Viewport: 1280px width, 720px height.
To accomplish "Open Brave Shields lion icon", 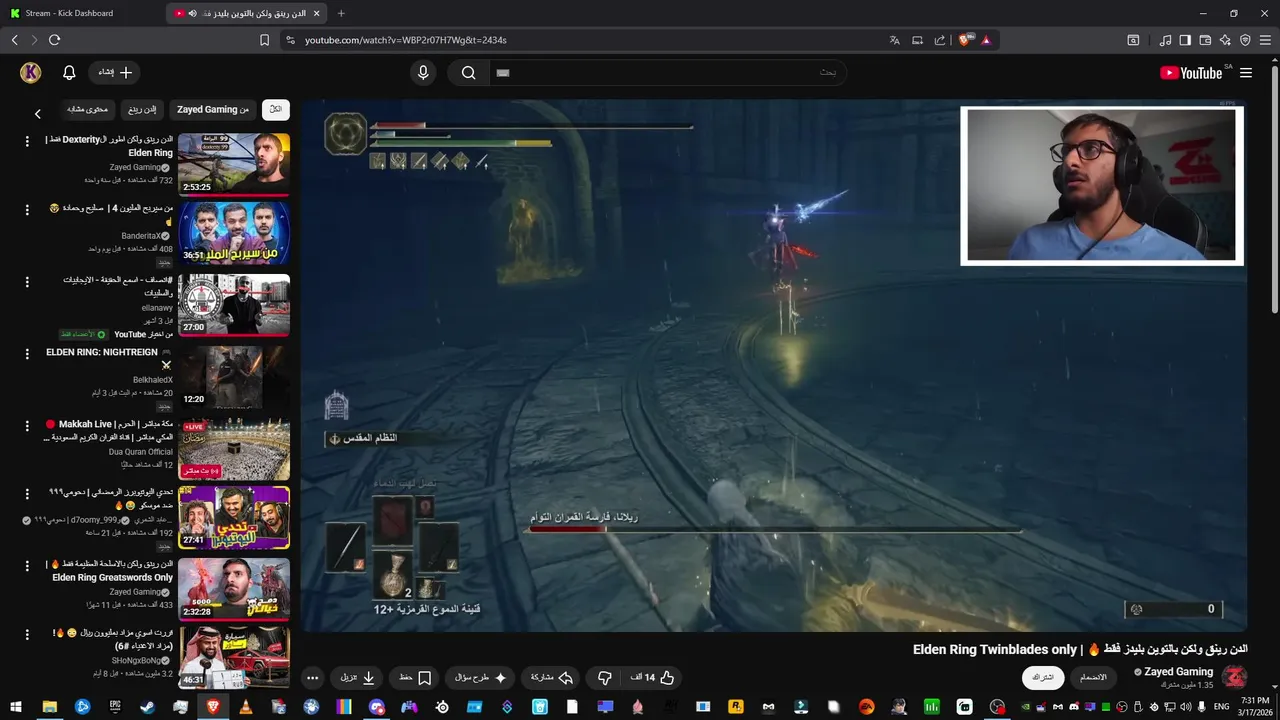I will point(965,40).
